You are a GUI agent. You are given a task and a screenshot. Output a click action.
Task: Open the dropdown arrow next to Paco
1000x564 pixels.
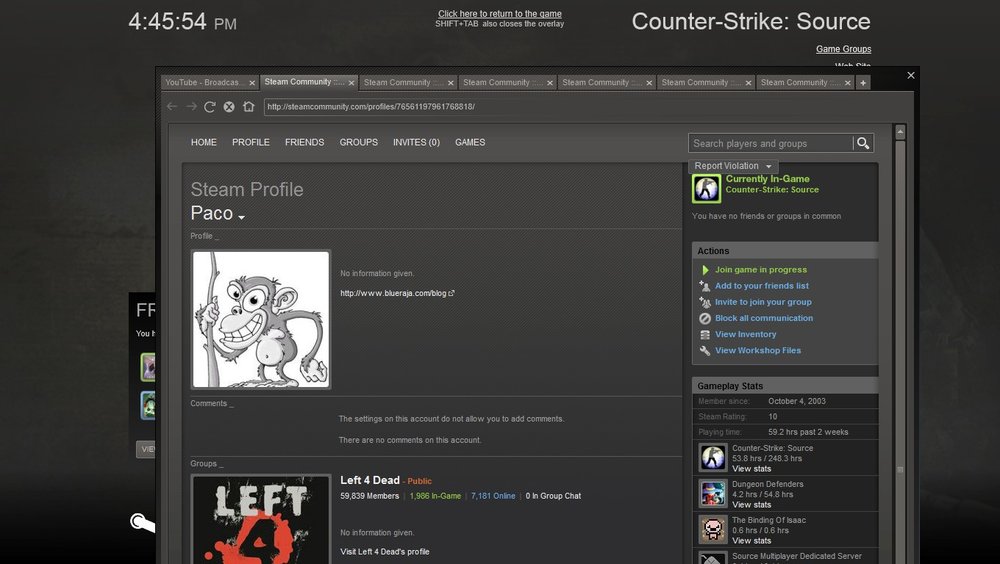pos(242,217)
